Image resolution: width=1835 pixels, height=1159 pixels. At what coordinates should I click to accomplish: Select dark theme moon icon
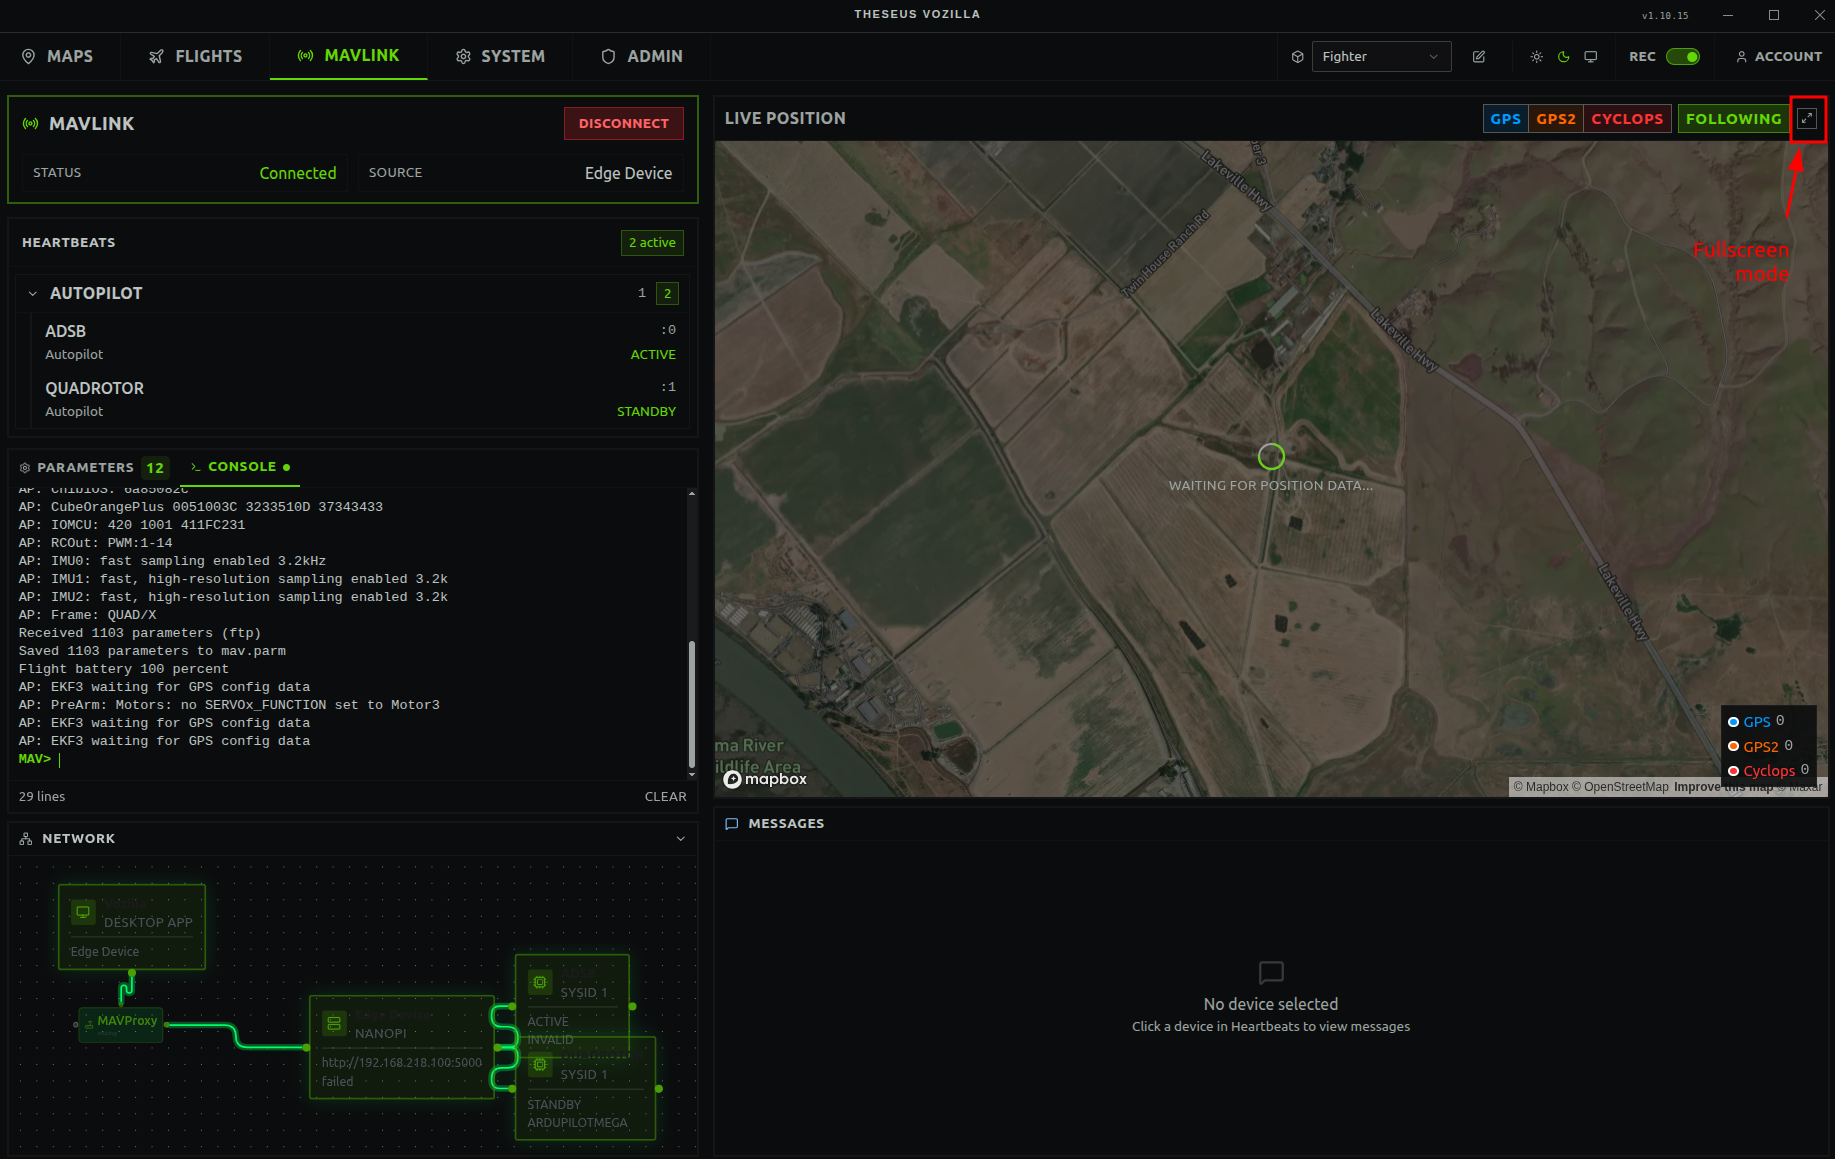[1563, 57]
